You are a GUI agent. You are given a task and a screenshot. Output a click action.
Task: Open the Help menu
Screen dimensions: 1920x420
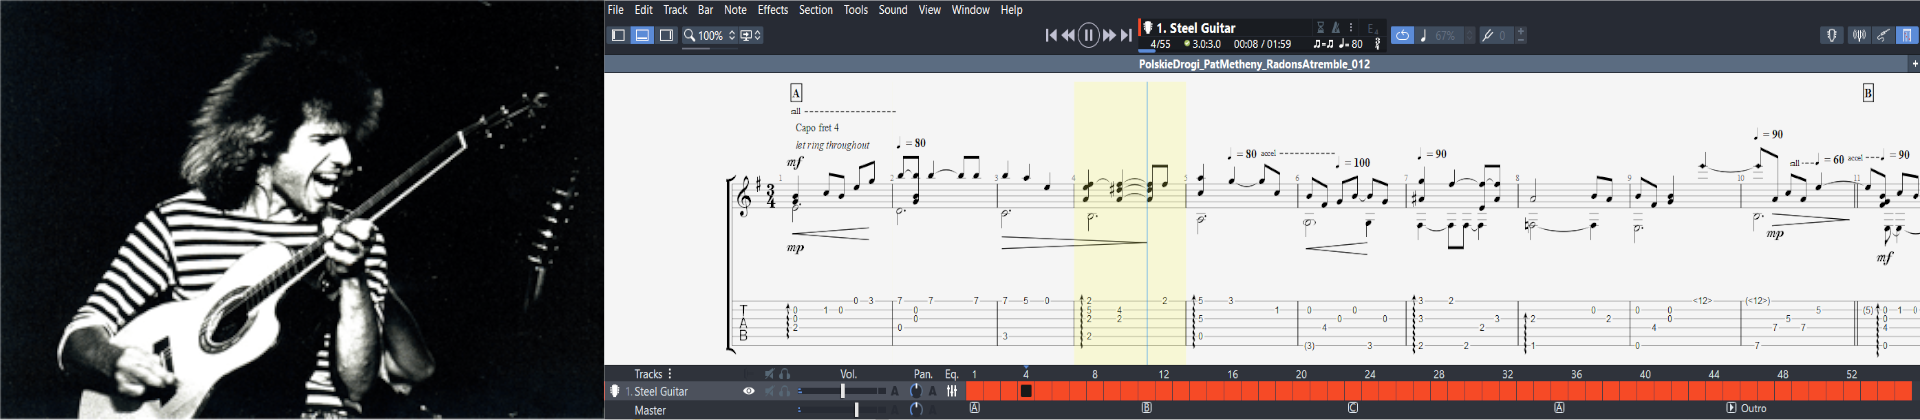[x=1011, y=10]
